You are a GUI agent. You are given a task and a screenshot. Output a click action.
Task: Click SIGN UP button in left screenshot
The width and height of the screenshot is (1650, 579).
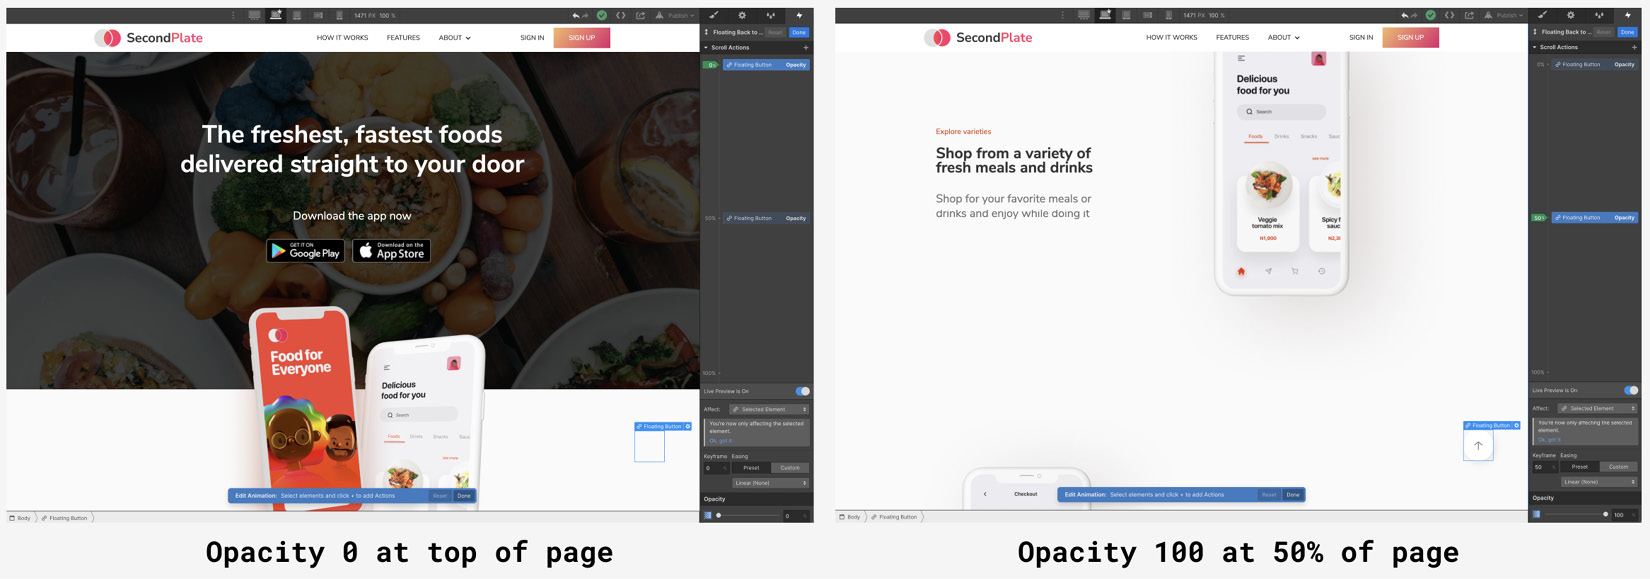point(582,38)
